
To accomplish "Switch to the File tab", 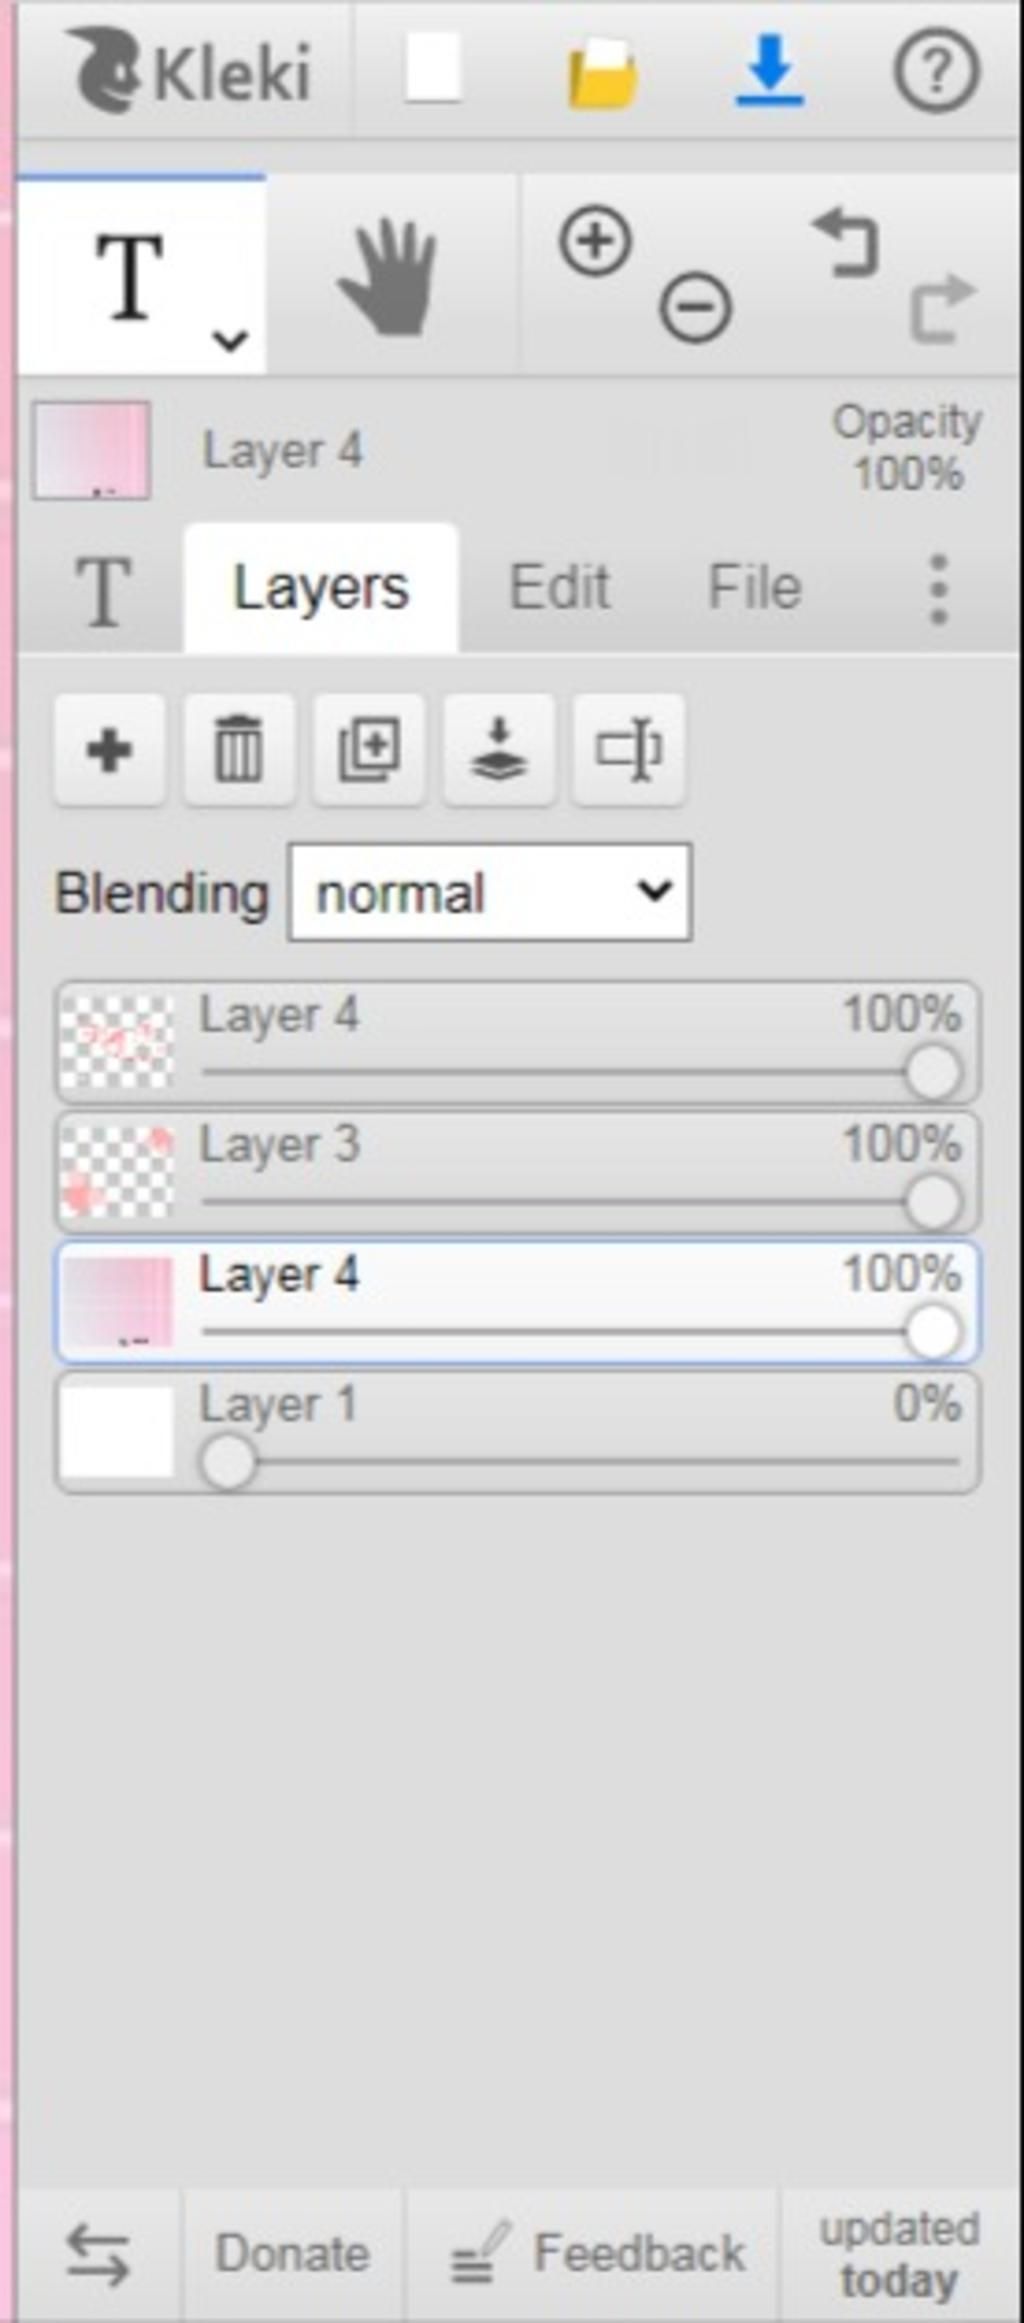I will click(x=755, y=587).
